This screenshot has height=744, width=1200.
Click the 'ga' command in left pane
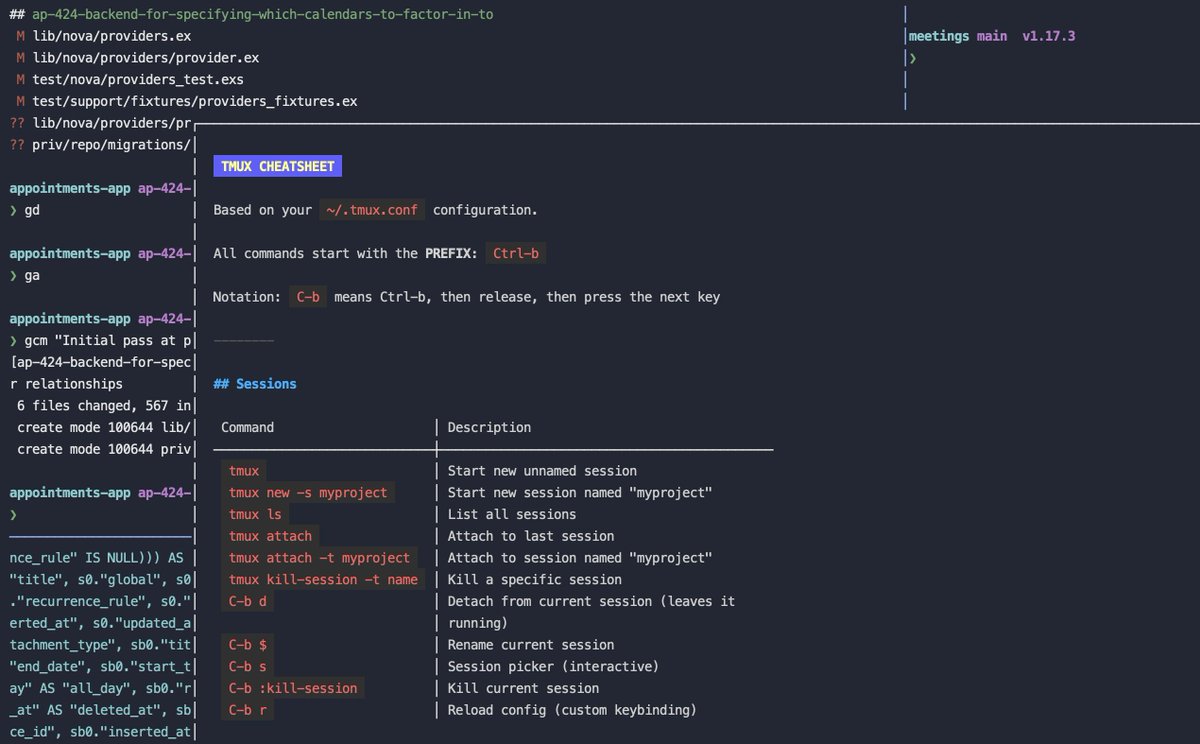(x=31, y=275)
